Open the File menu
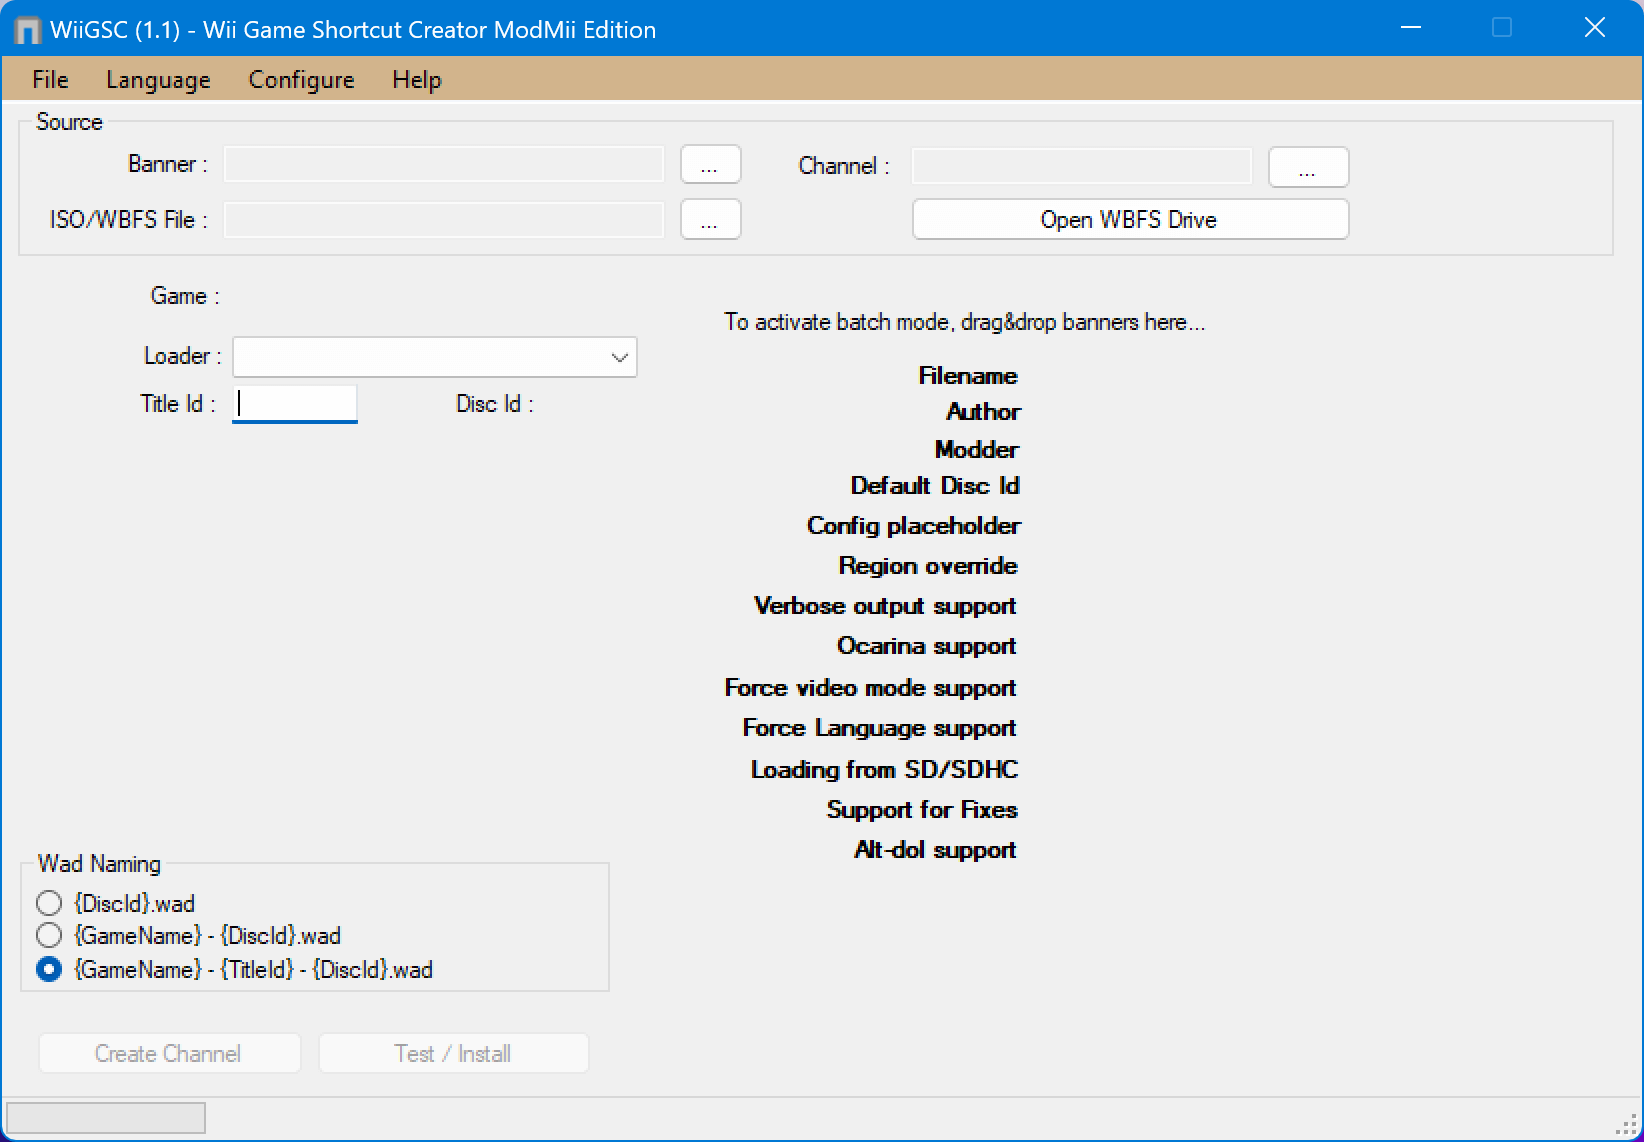The height and width of the screenshot is (1142, 1644). coord(50,80)
